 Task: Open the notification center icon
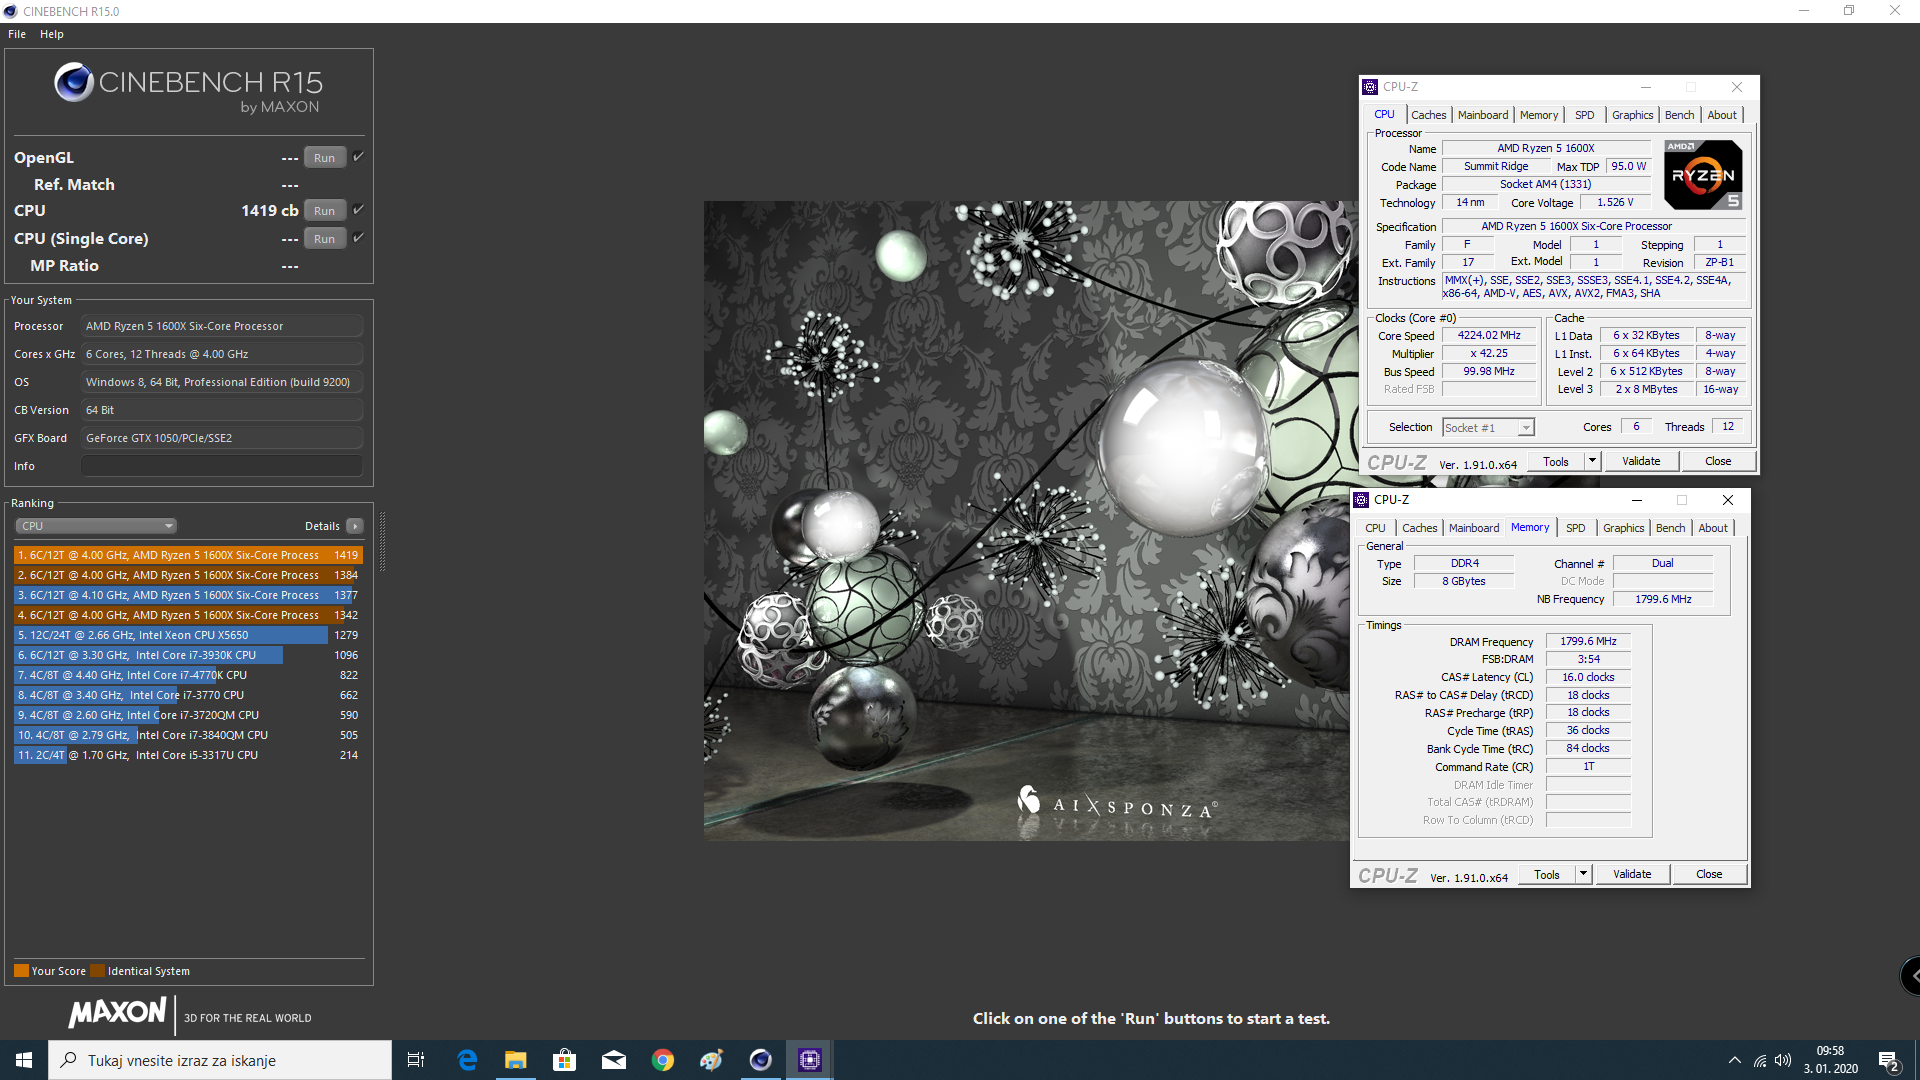pyautogui.click(x=1889, y=1060)
